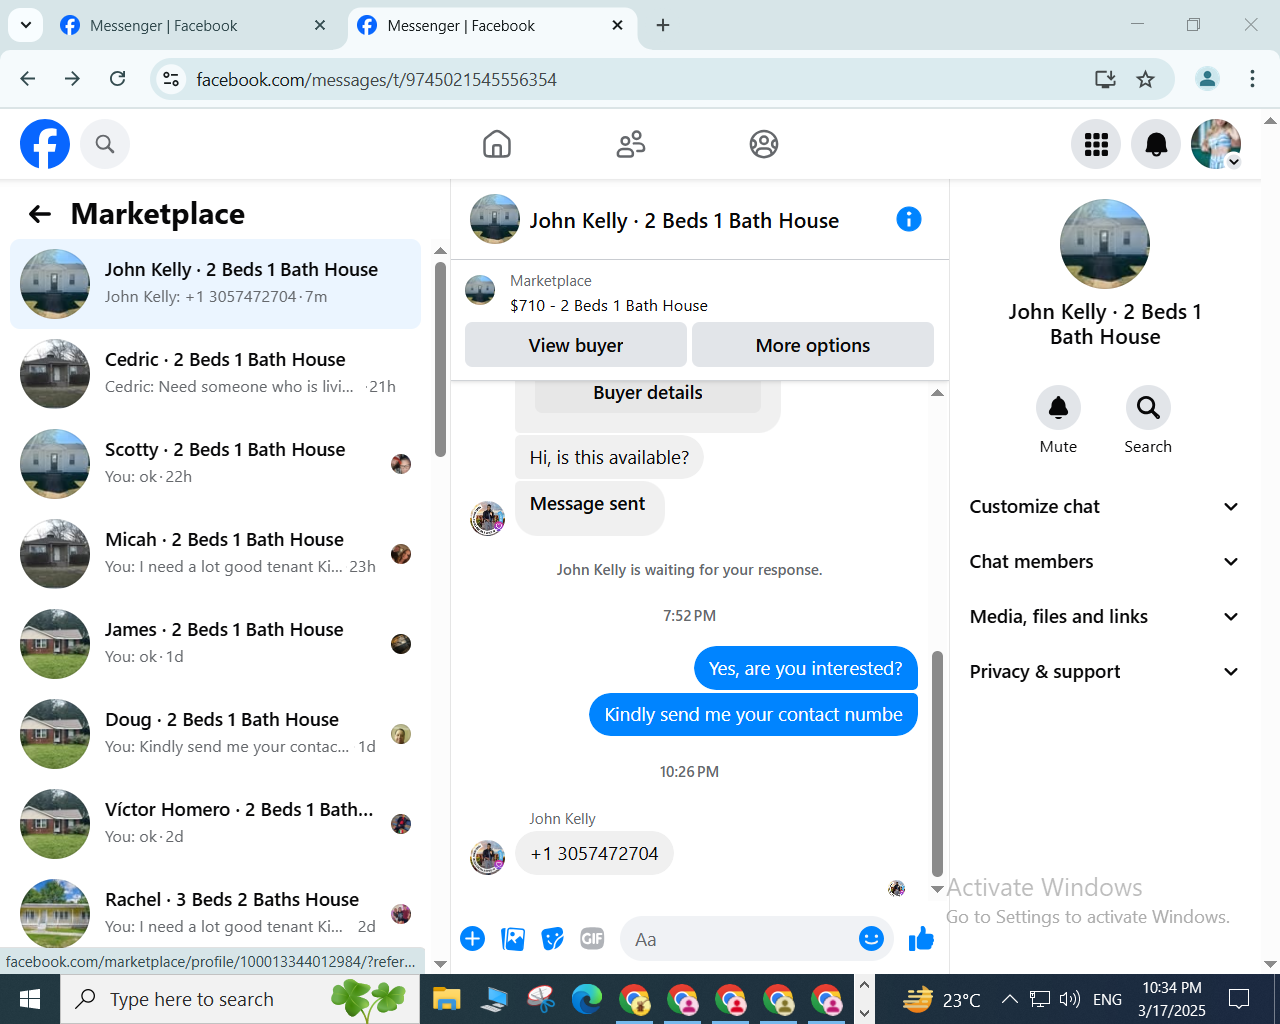This screenshot has width=1280, height=1024.
Task: Go to the Home feed icon
Action: pos(497,144)
